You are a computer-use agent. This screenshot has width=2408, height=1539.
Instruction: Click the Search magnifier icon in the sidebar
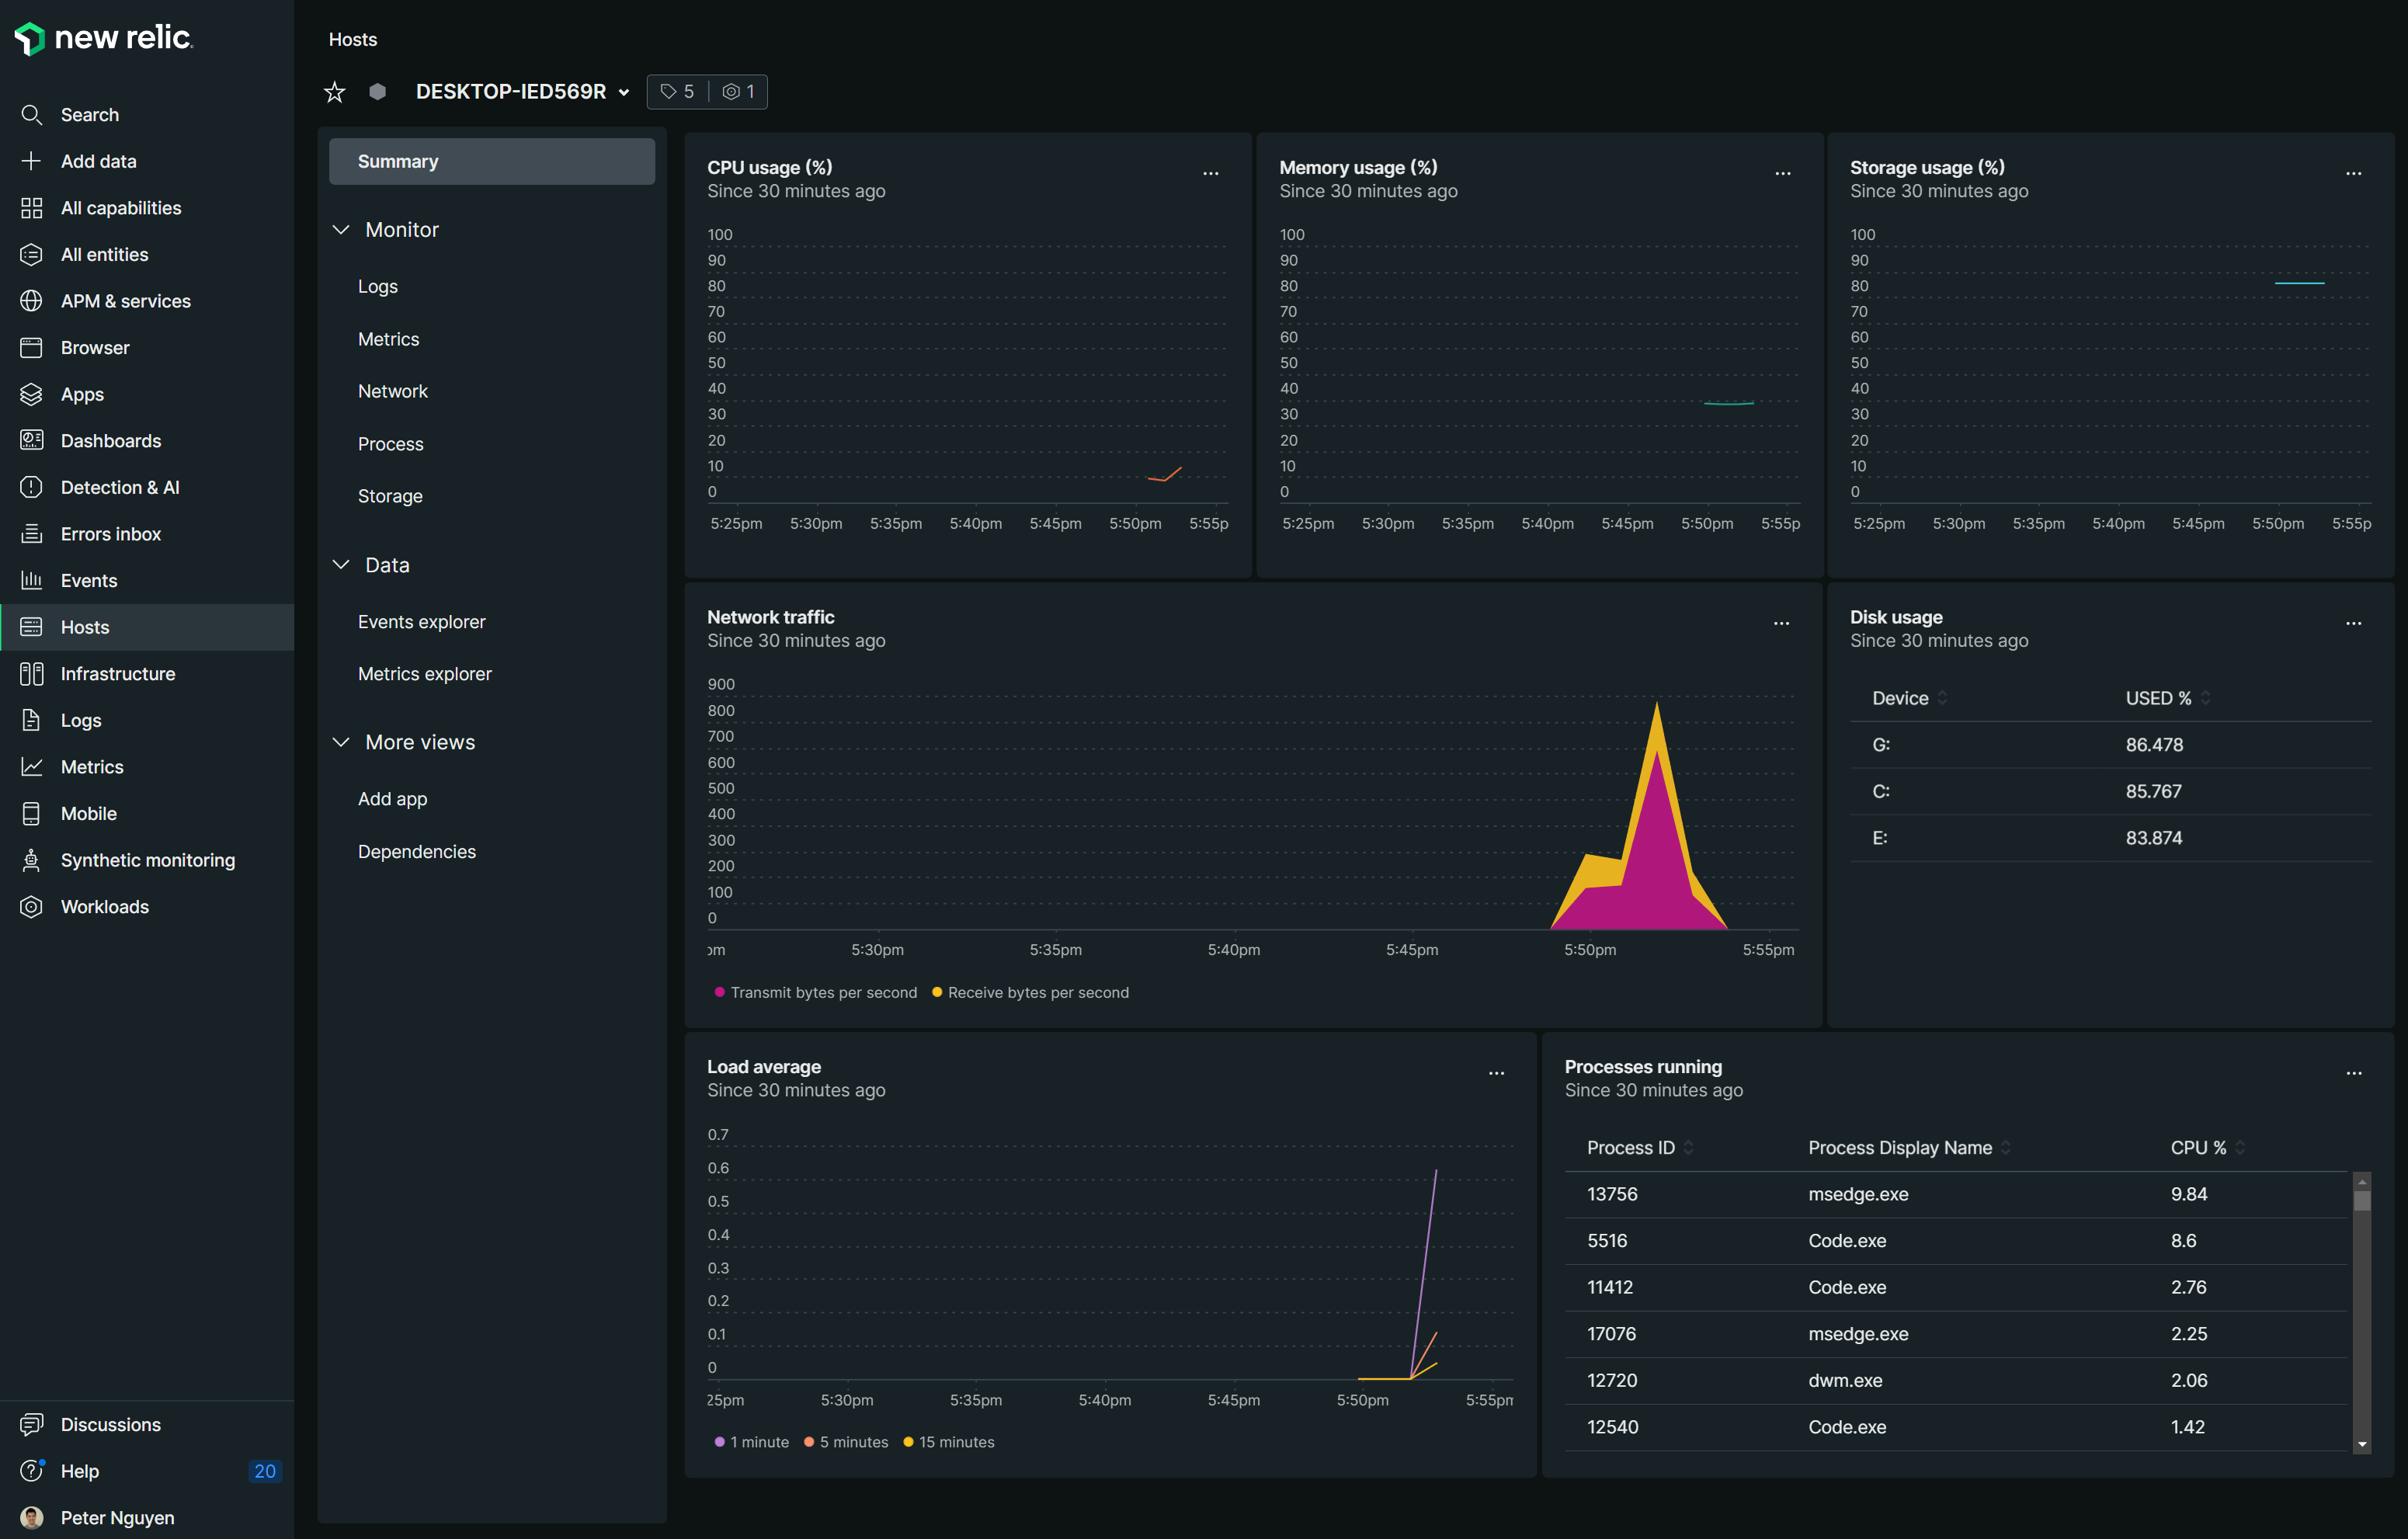(x=31, y=115)
